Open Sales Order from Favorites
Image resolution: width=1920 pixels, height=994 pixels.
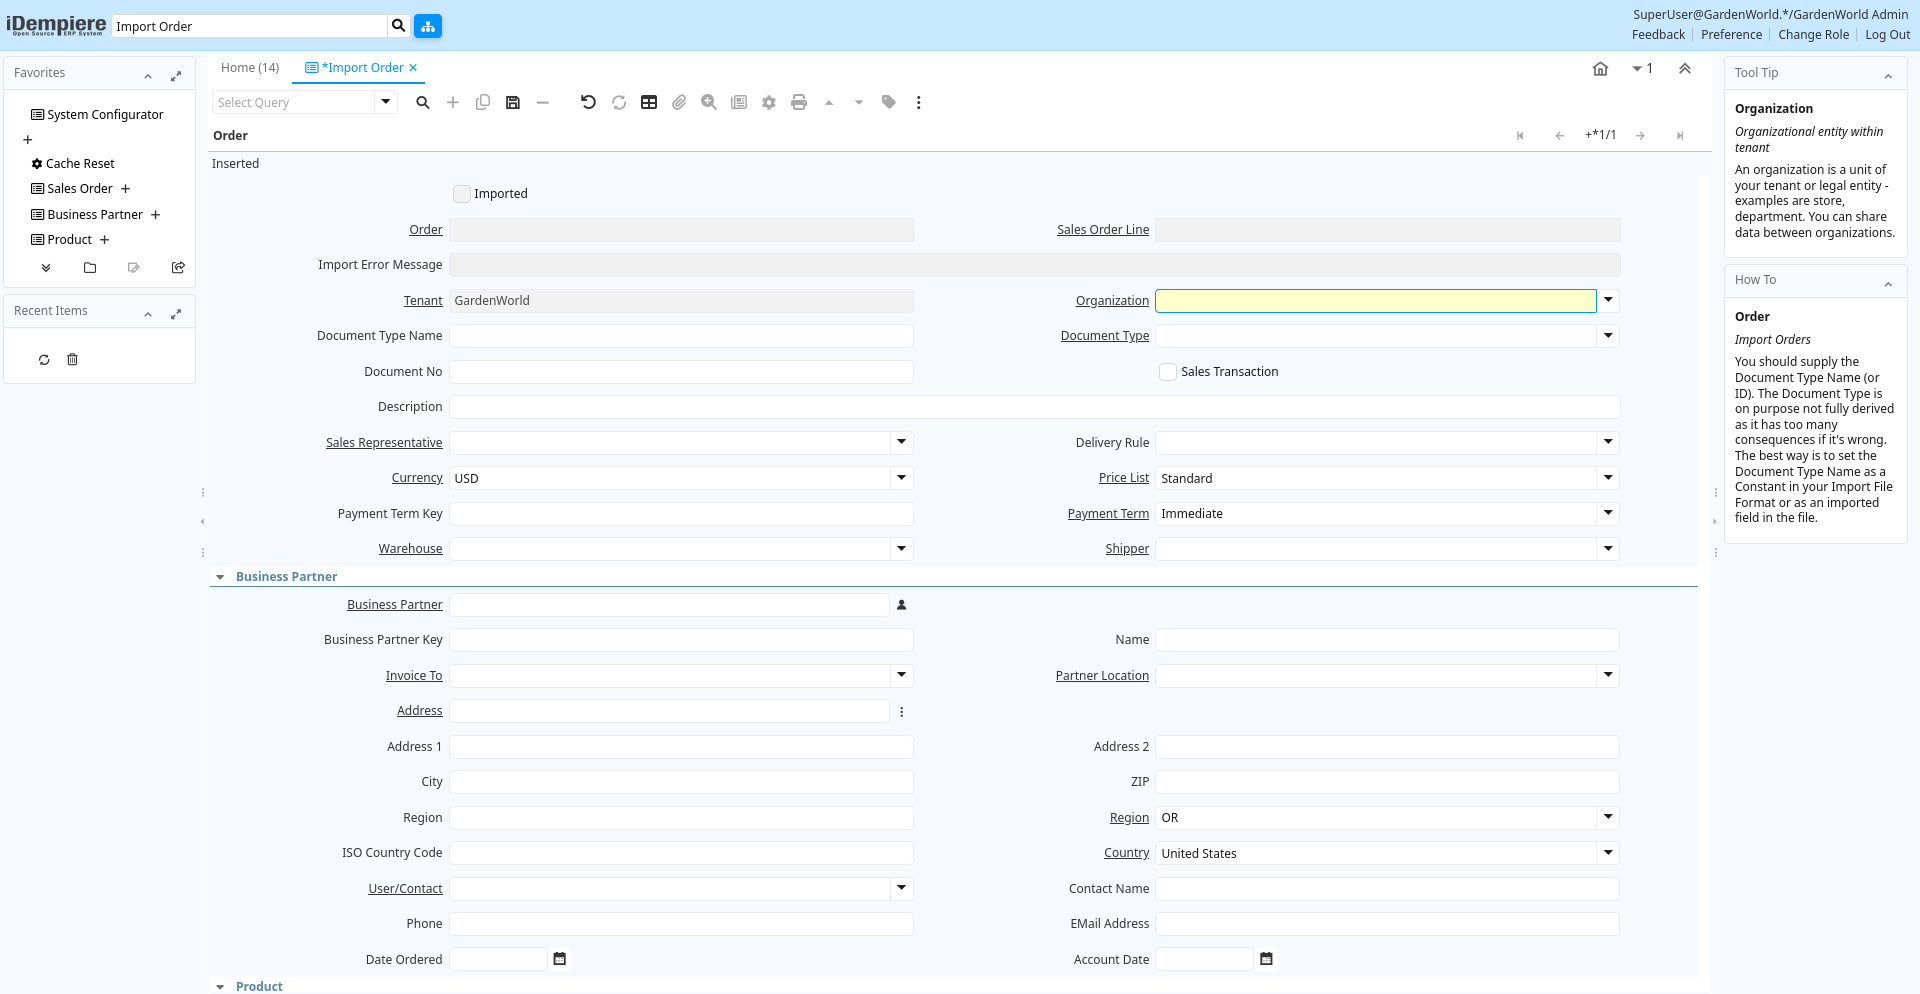coord(79,189)
